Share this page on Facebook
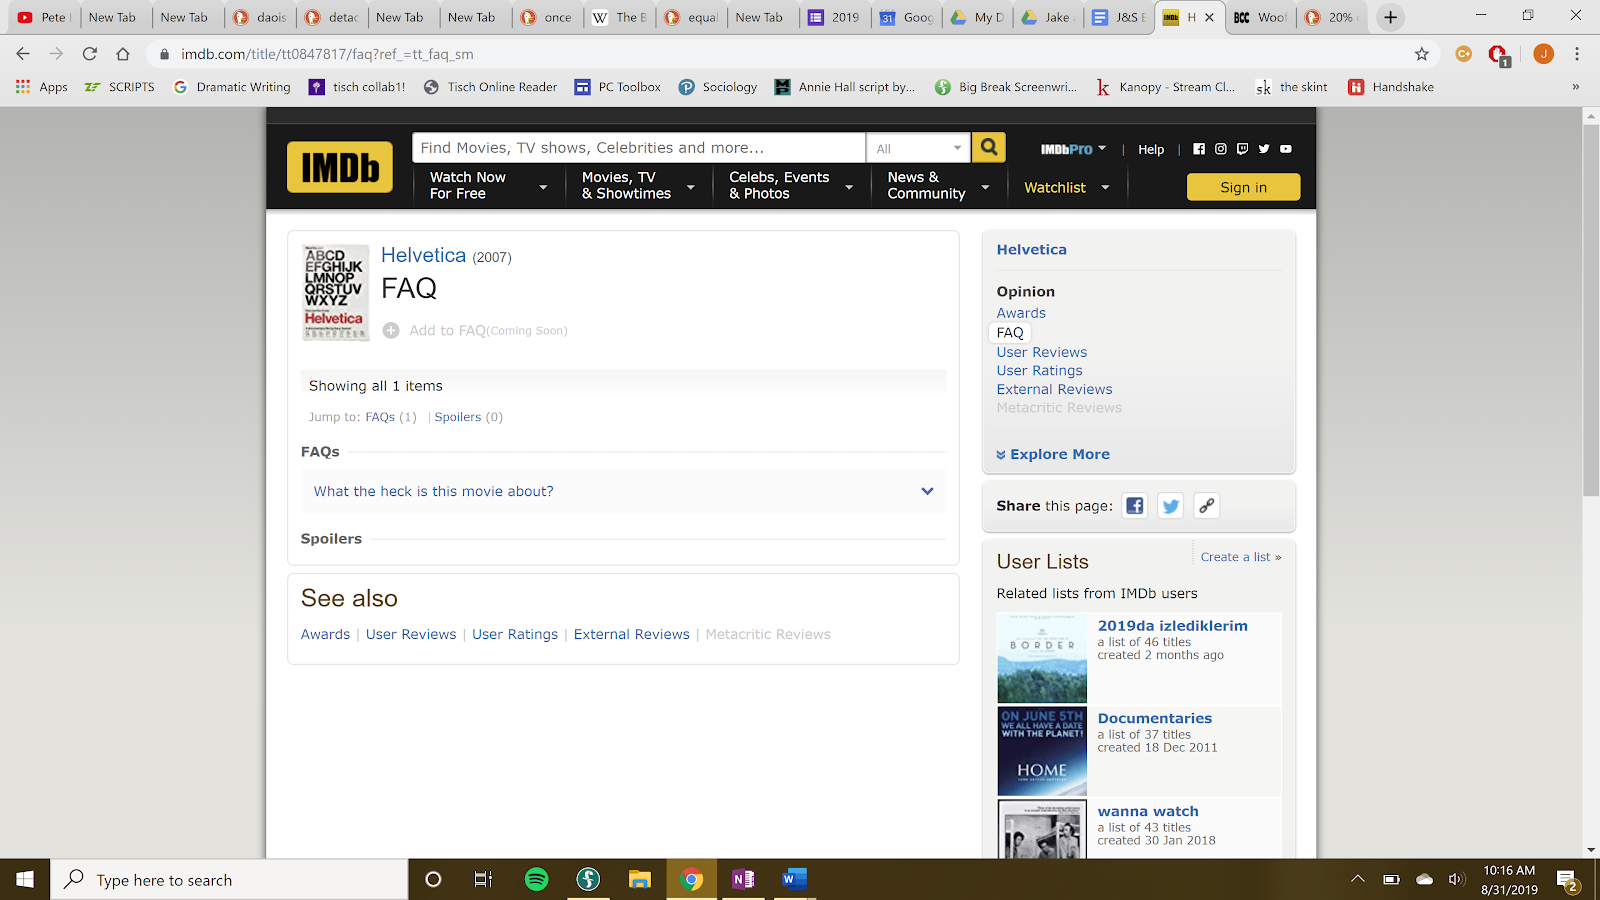Screen dimensions: 1600x900 point(1135,506)
